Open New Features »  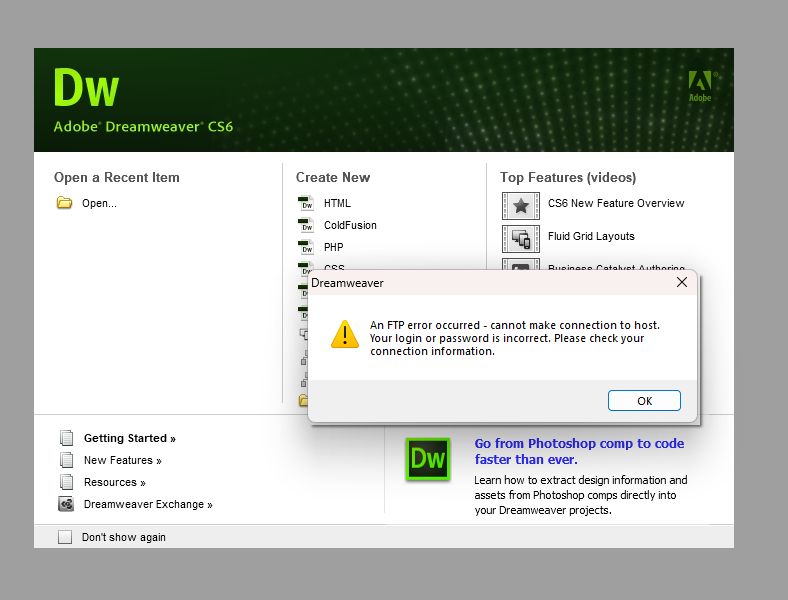(x=123, y=460)
